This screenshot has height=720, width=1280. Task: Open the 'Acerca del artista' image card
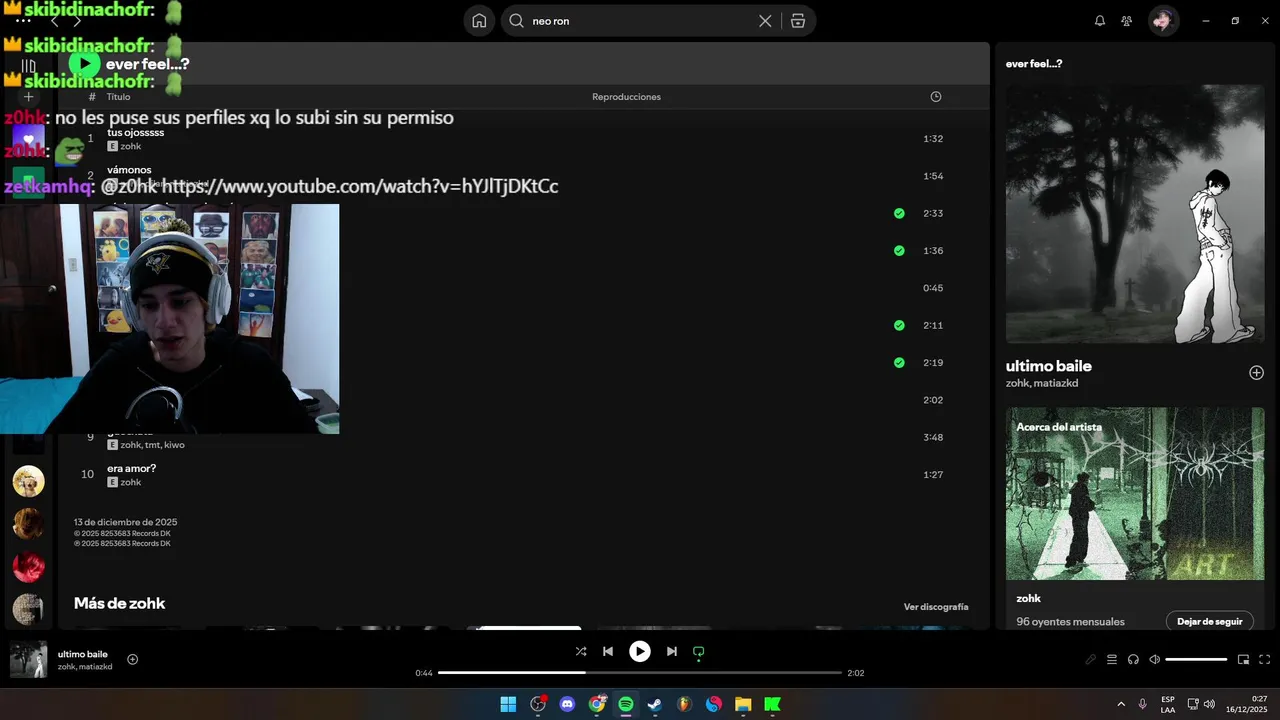1135,493
